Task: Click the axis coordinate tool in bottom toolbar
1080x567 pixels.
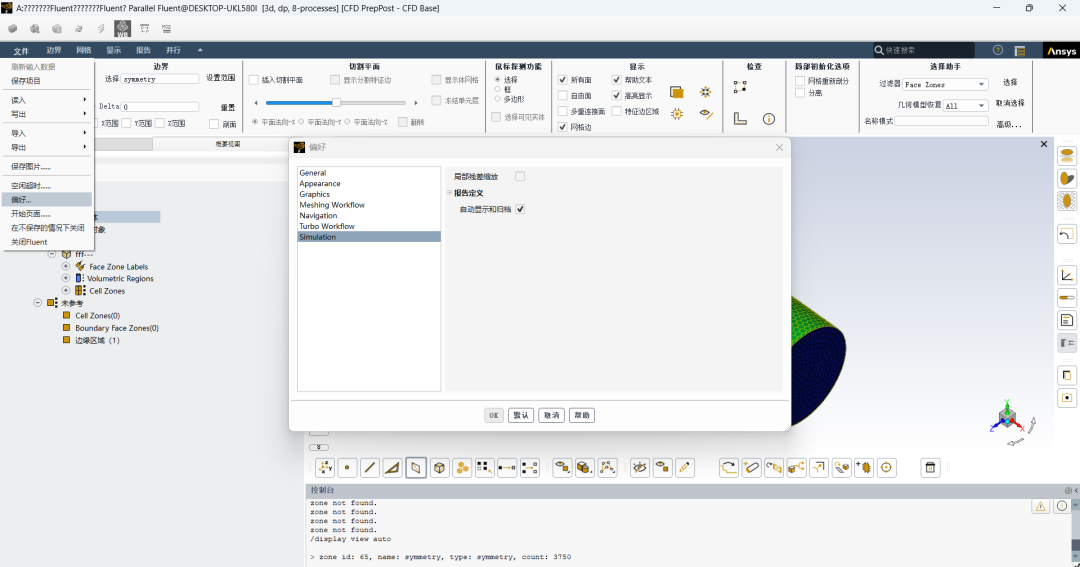Action: (325, 468)
